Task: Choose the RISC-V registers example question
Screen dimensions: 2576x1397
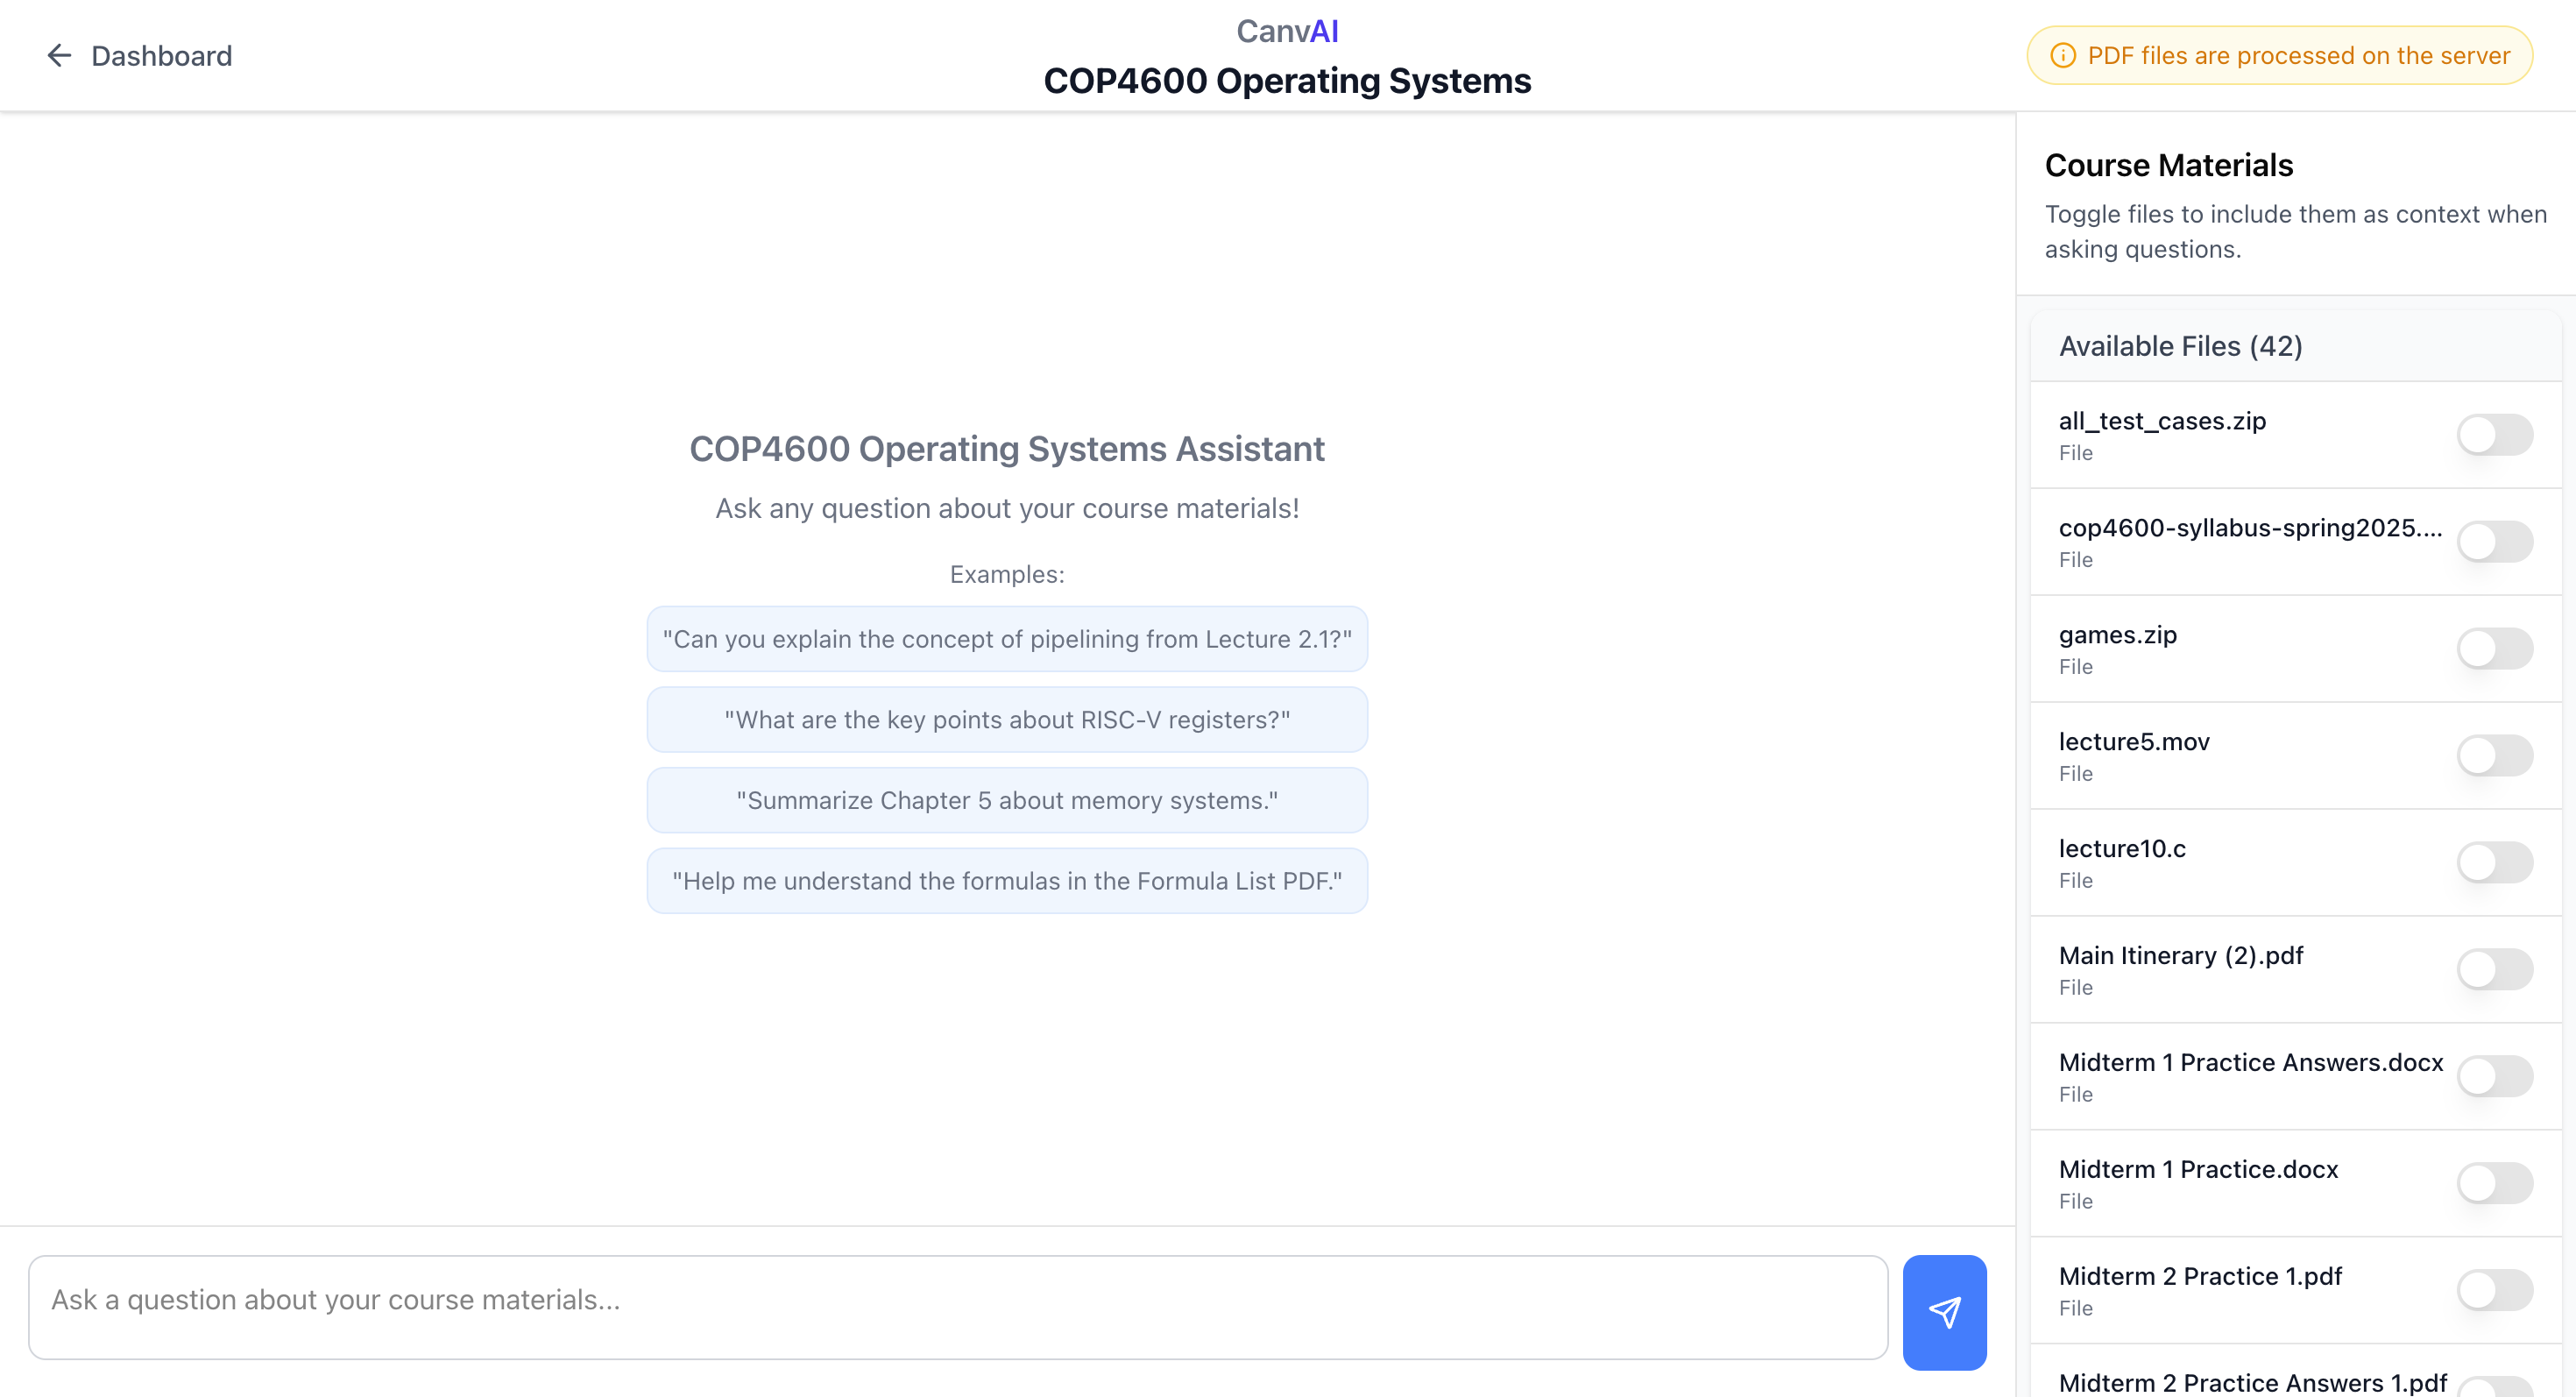Action: point(1006,720)
